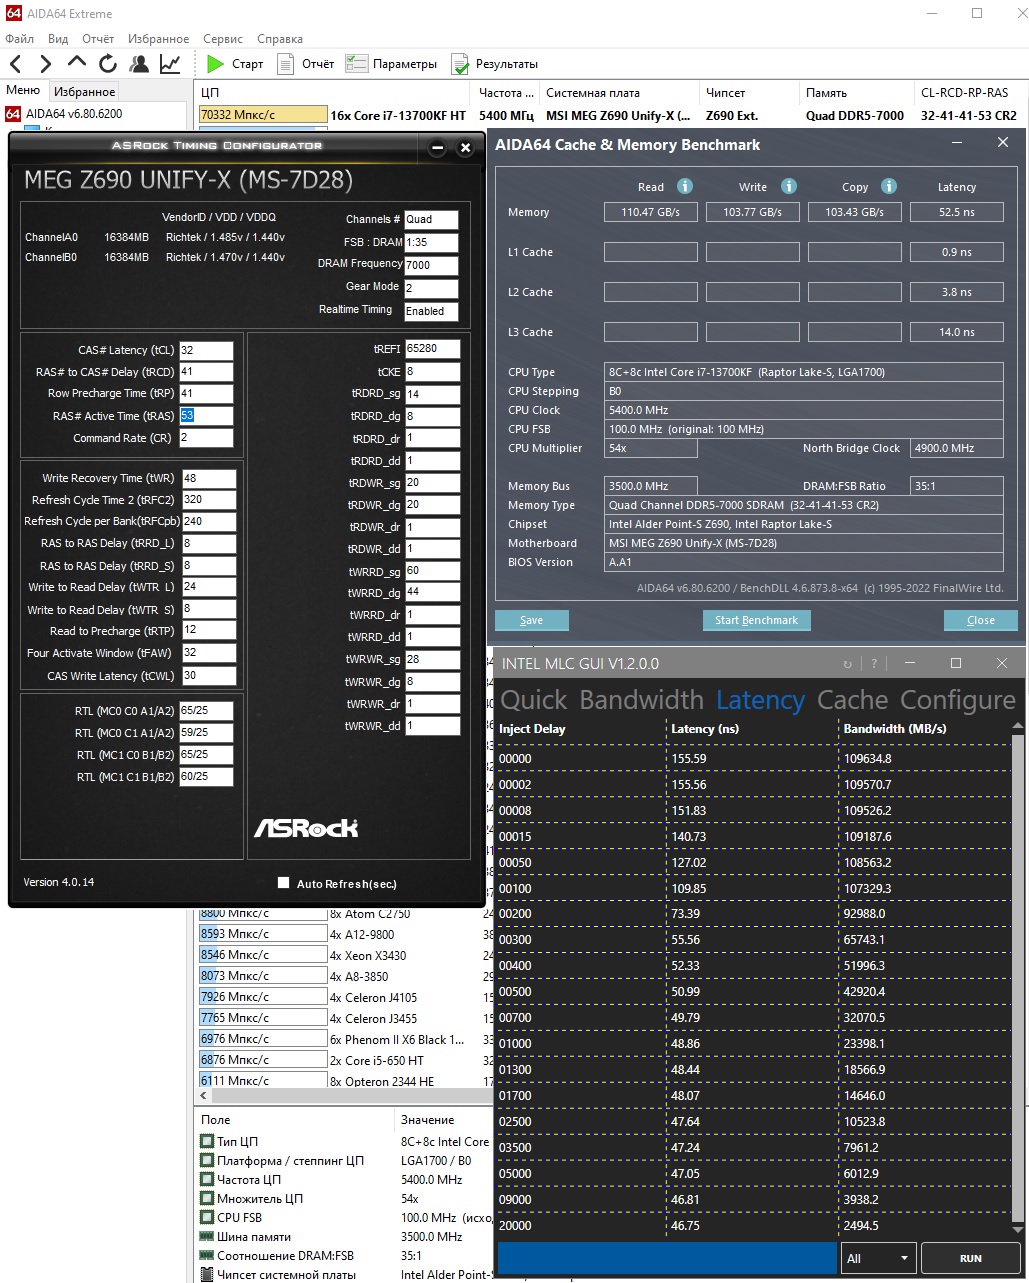Click the tREFI value field
The width and height of the screenshot is (1029, 1283).
(432, 349)
